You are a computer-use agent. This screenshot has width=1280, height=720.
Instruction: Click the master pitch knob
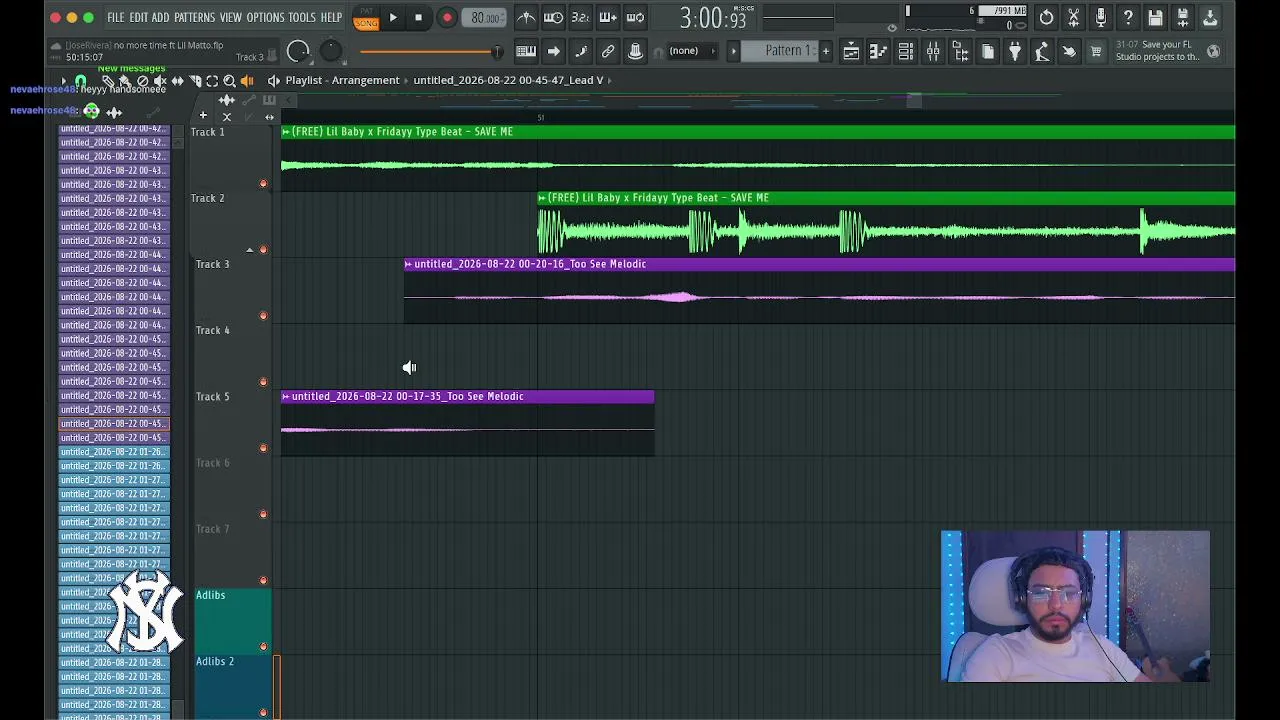click(x=331, y=52)
